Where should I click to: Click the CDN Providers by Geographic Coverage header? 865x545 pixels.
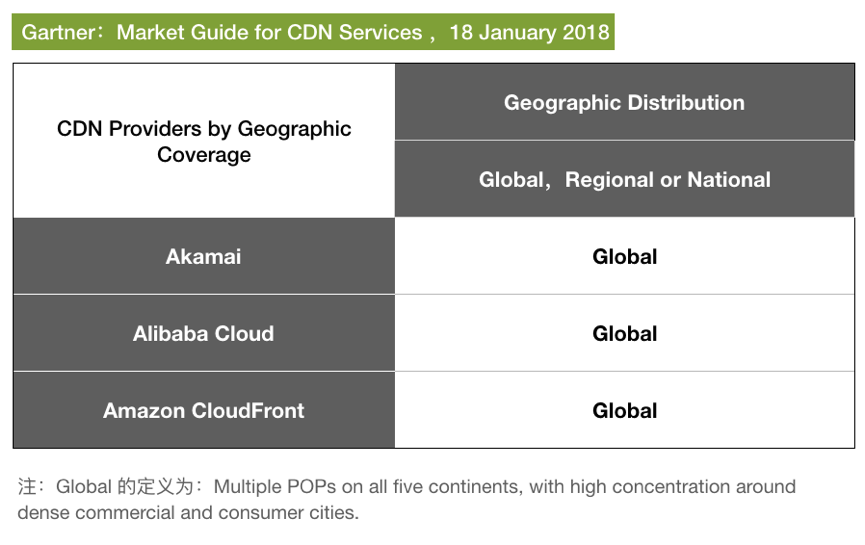click(204, 141)
